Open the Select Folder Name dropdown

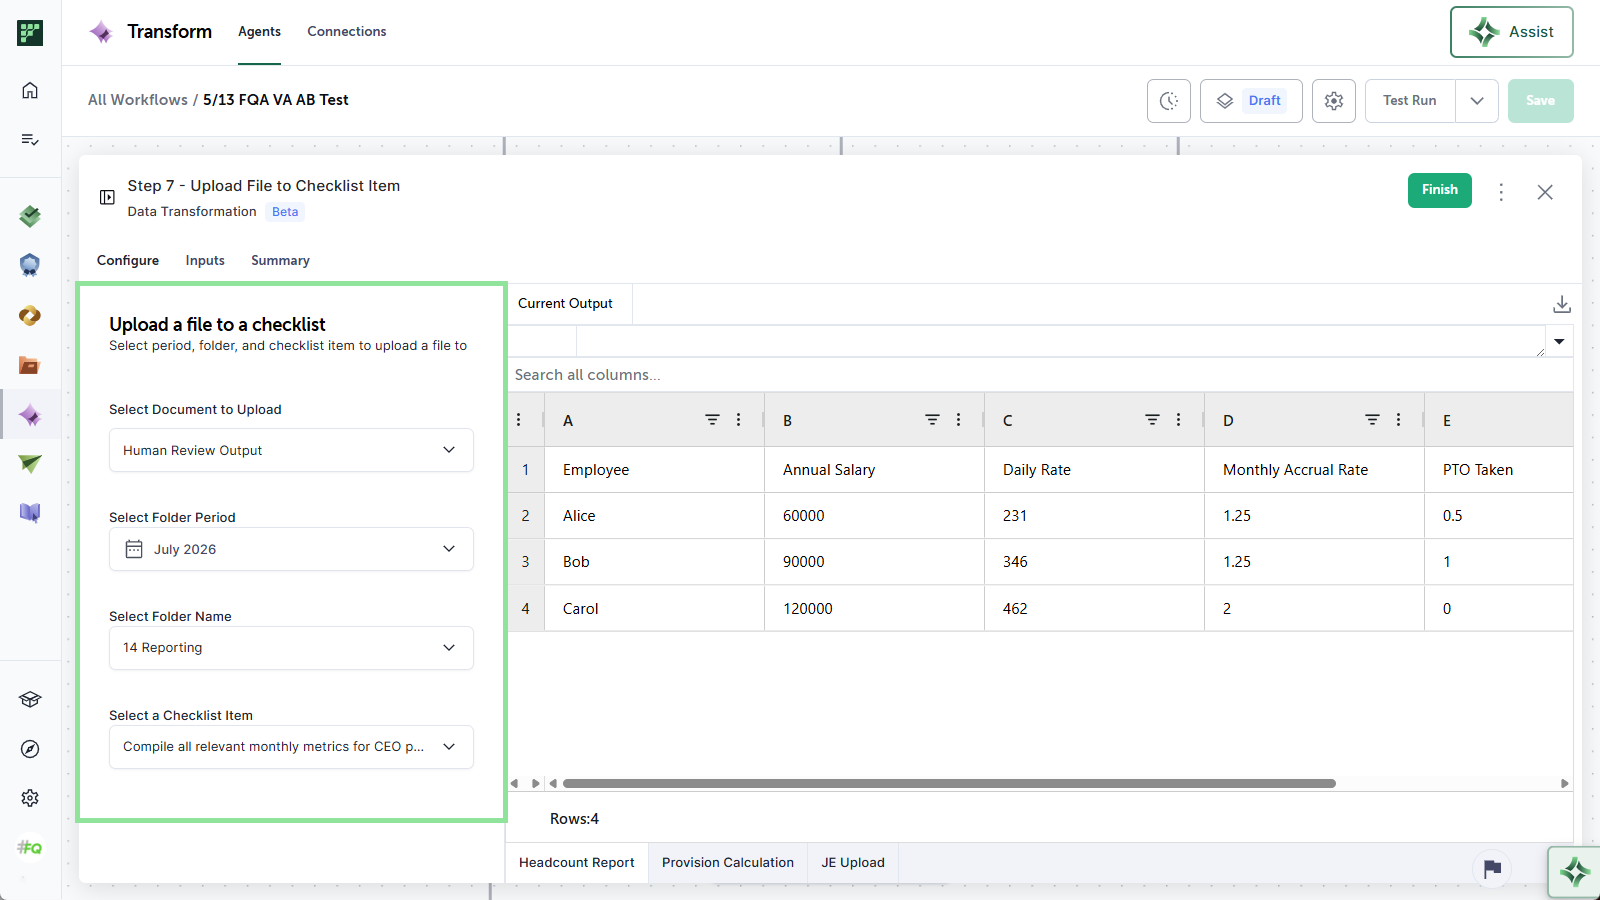(291, 648)
